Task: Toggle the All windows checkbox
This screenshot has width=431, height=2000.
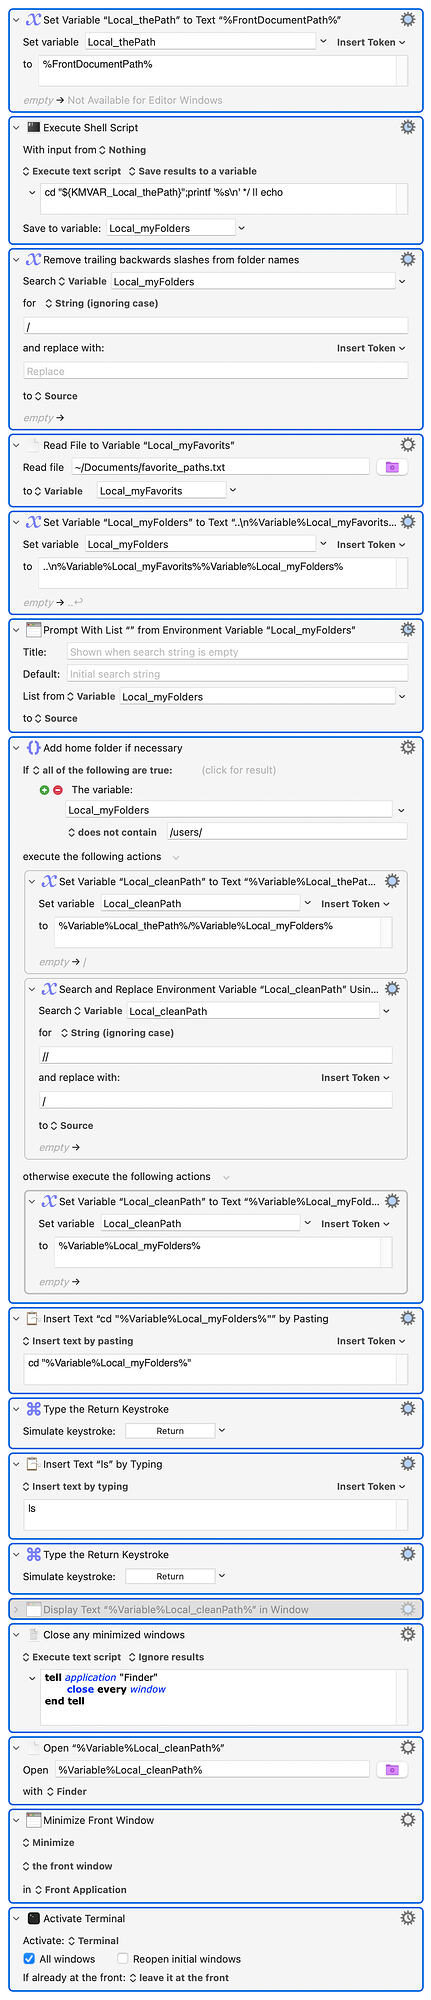Action: click(x=29, y=1959)
